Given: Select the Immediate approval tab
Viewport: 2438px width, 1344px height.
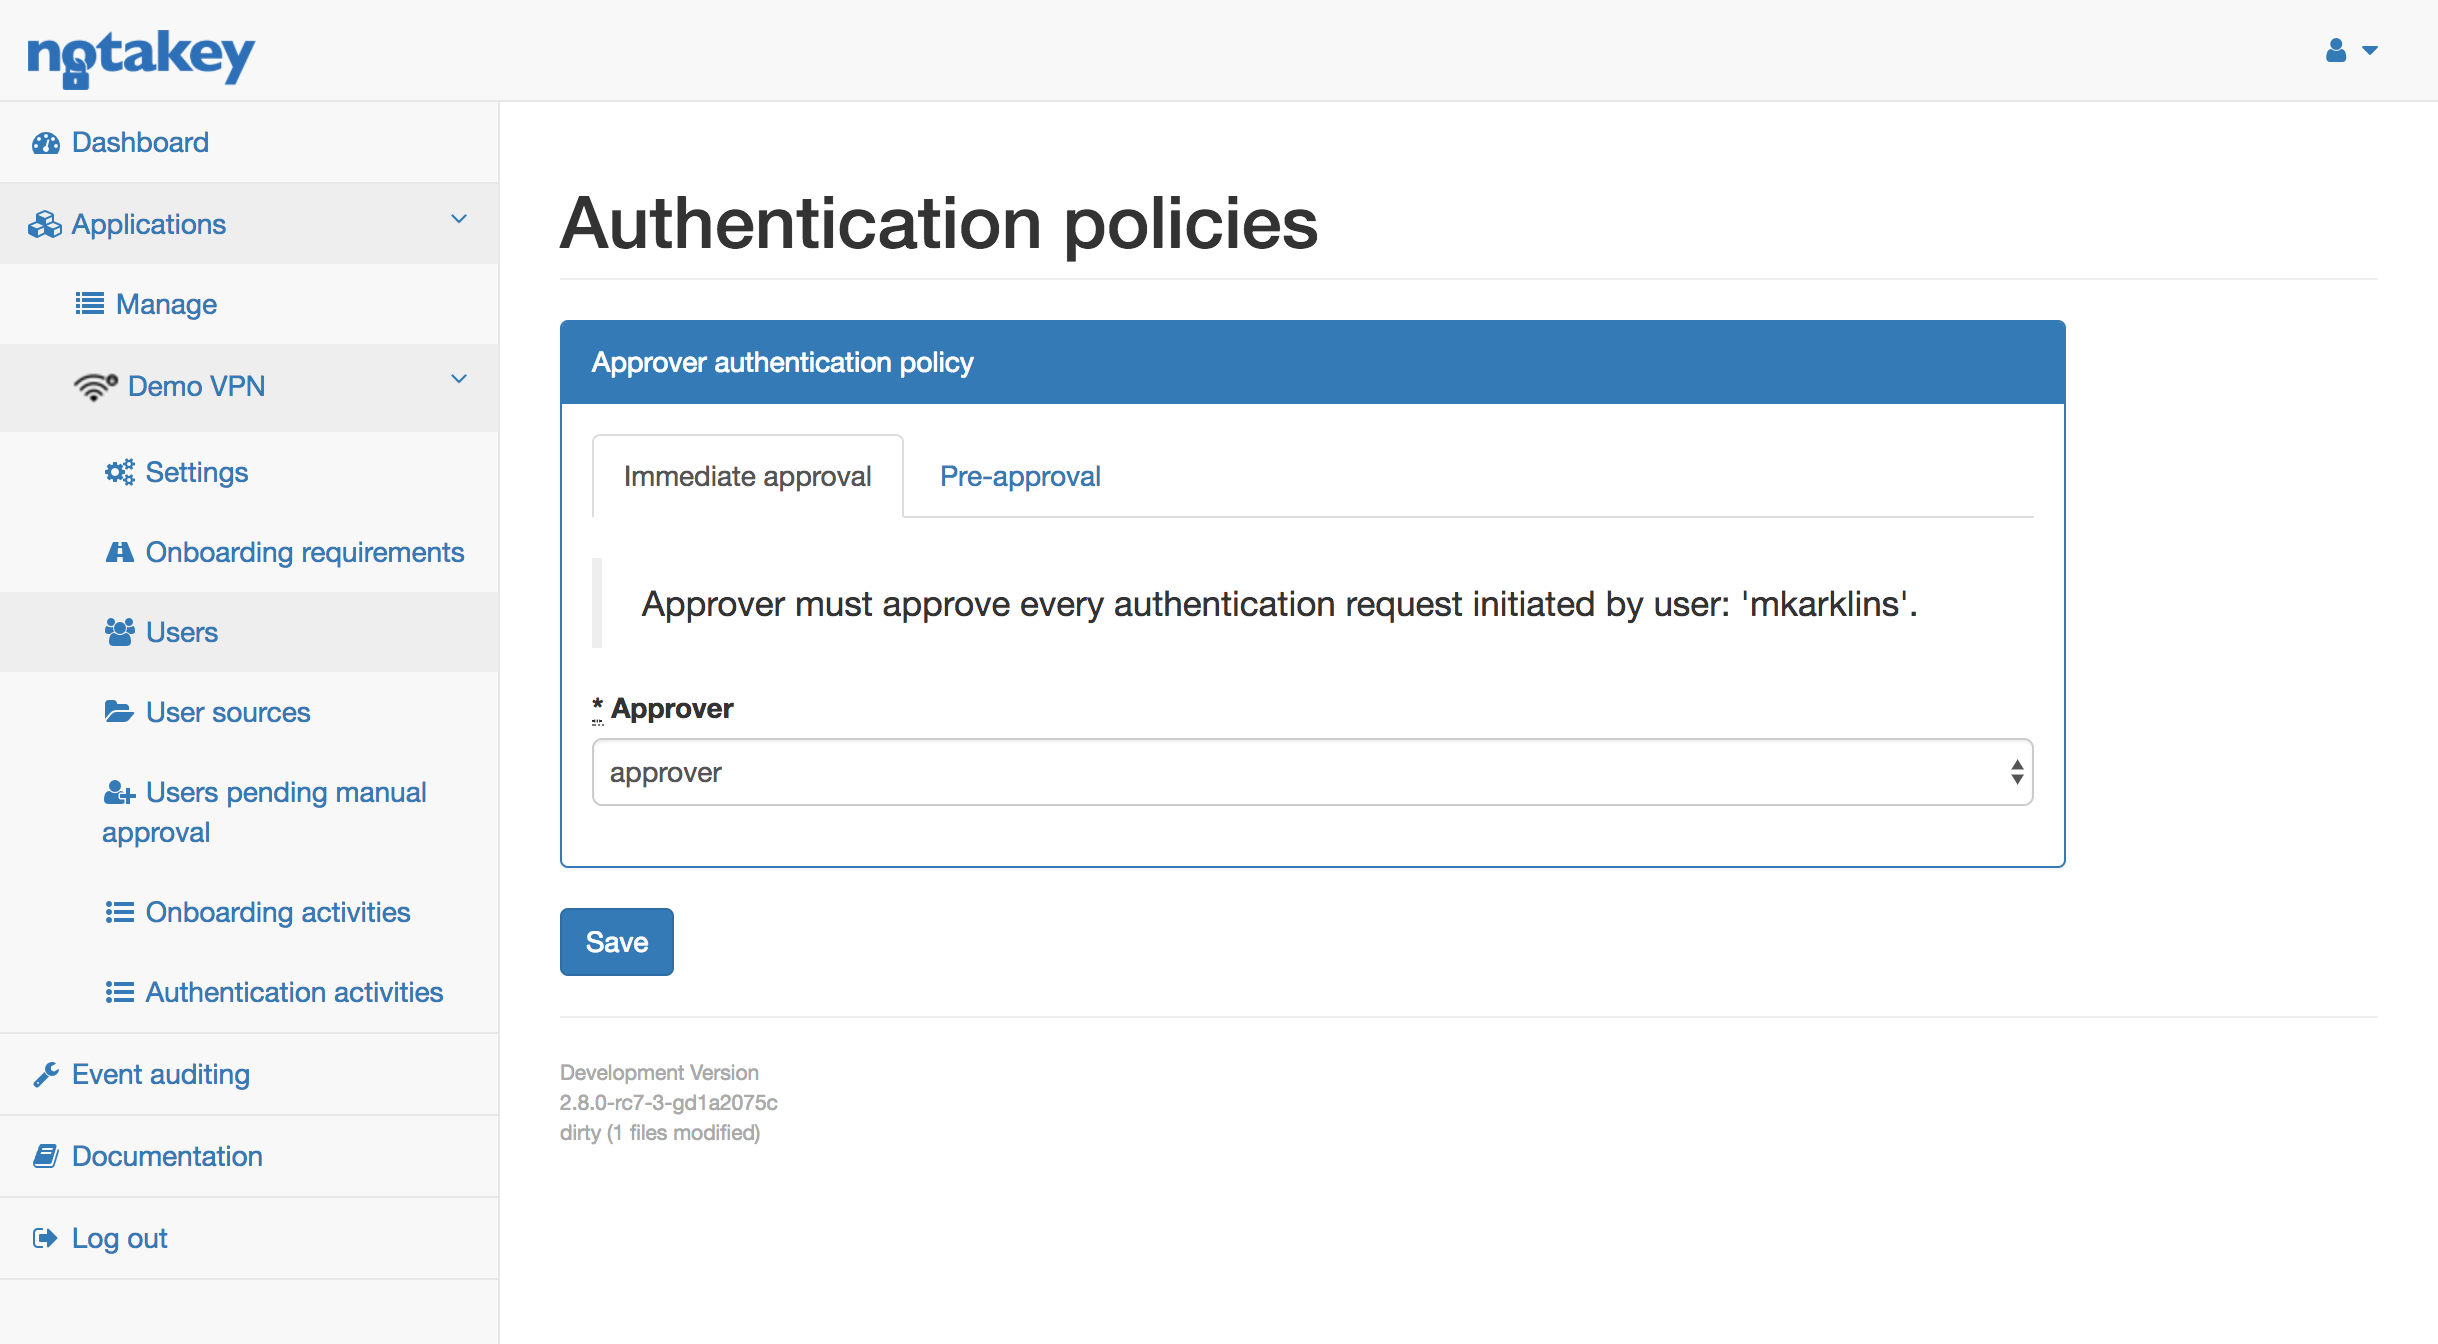Looking at the screenshot, I should tap(747, 476).
